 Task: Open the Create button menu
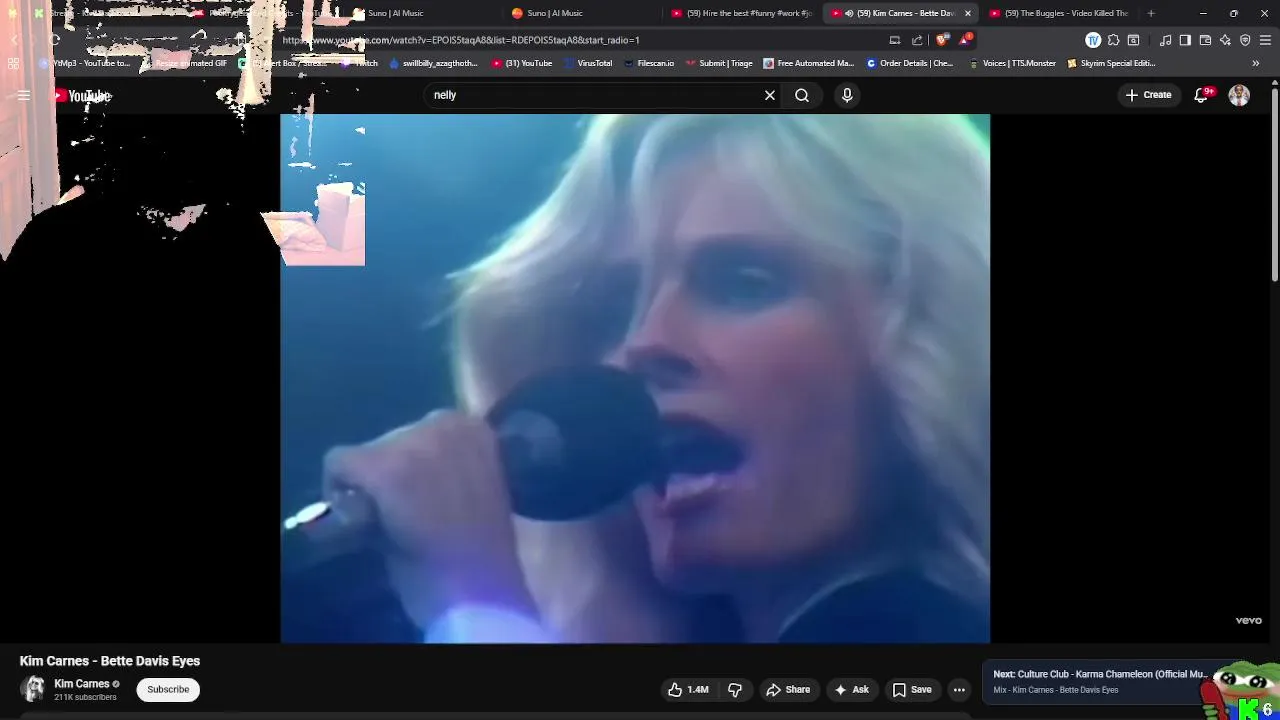(x=1148, y=95)
